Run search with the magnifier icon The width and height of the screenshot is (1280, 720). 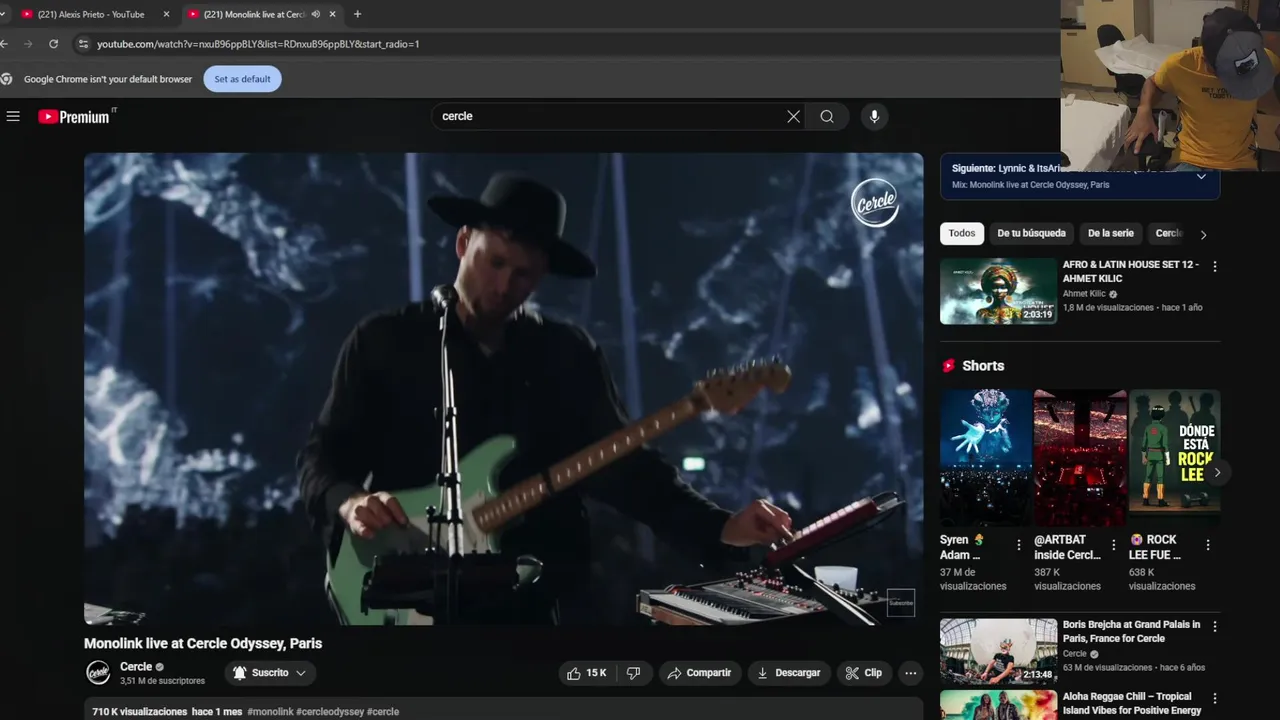(827, 116)
